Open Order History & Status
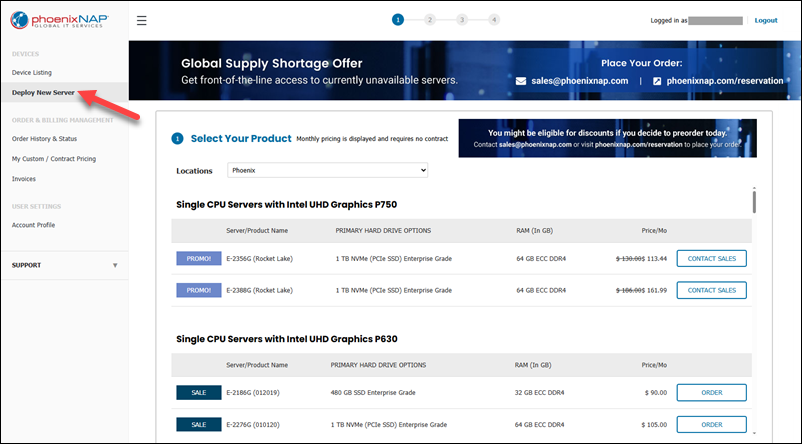Screen dimensions: 802x444 44,139
